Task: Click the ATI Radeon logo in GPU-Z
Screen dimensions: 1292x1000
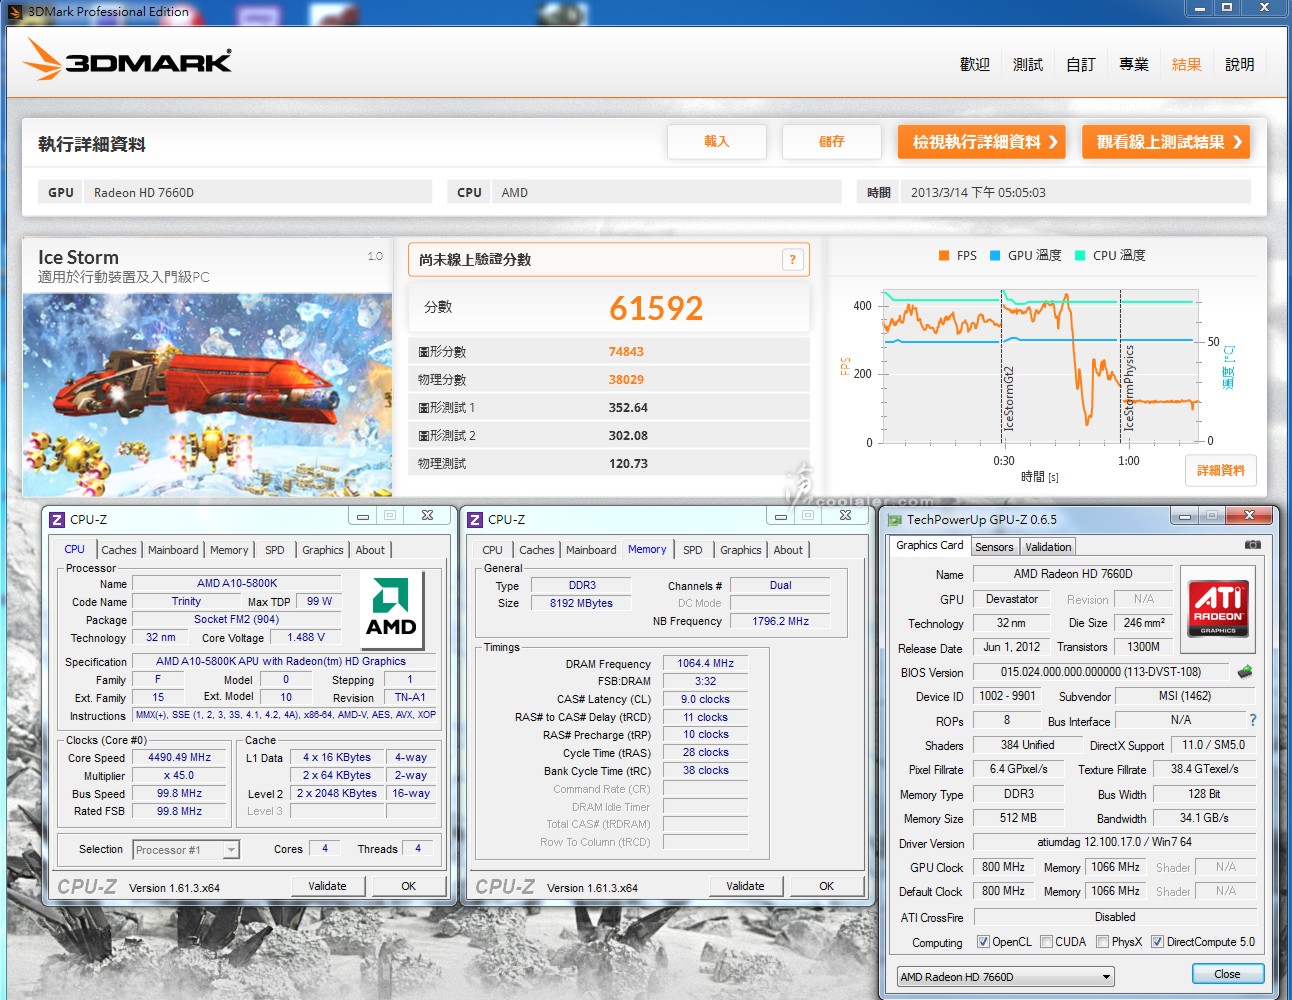Action: pyautogui.click(x=1218, y=608)
